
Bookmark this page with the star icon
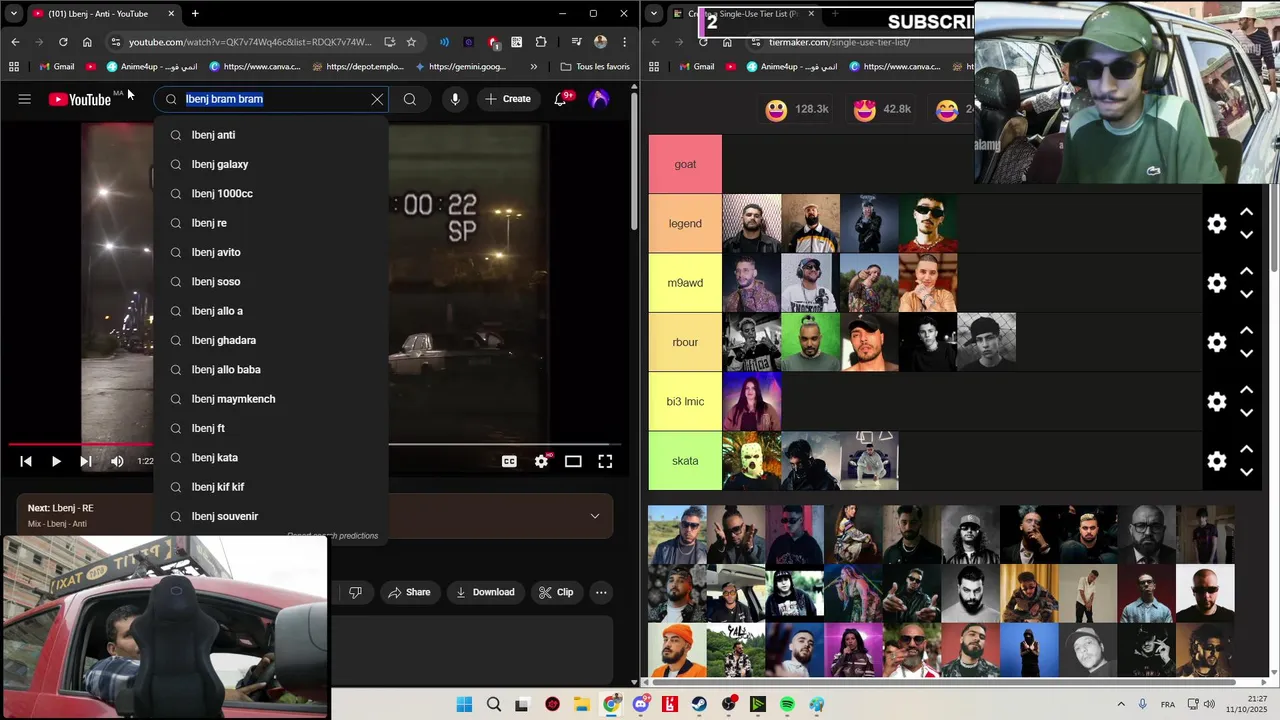[x=411, y=42]
